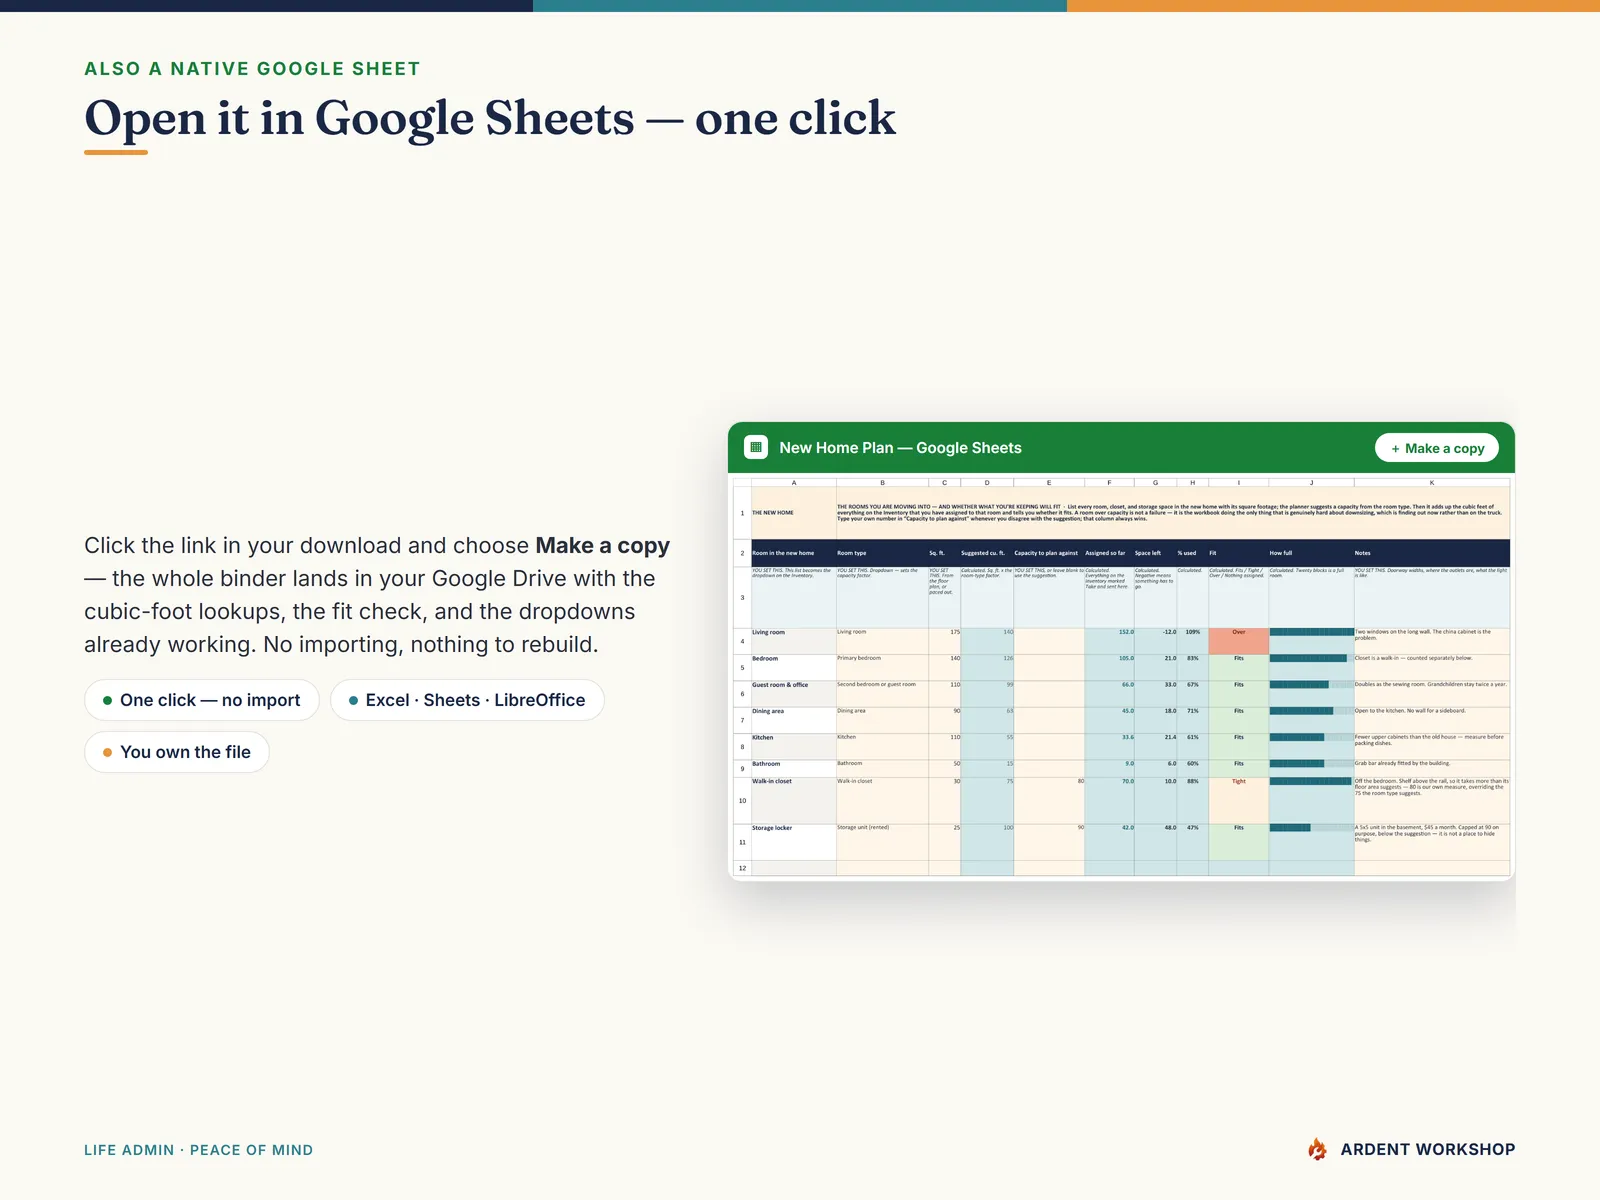Click the '109%' used cell
The width and height of the screenshot is (1600, 1200).
(x=1192, y=641)
